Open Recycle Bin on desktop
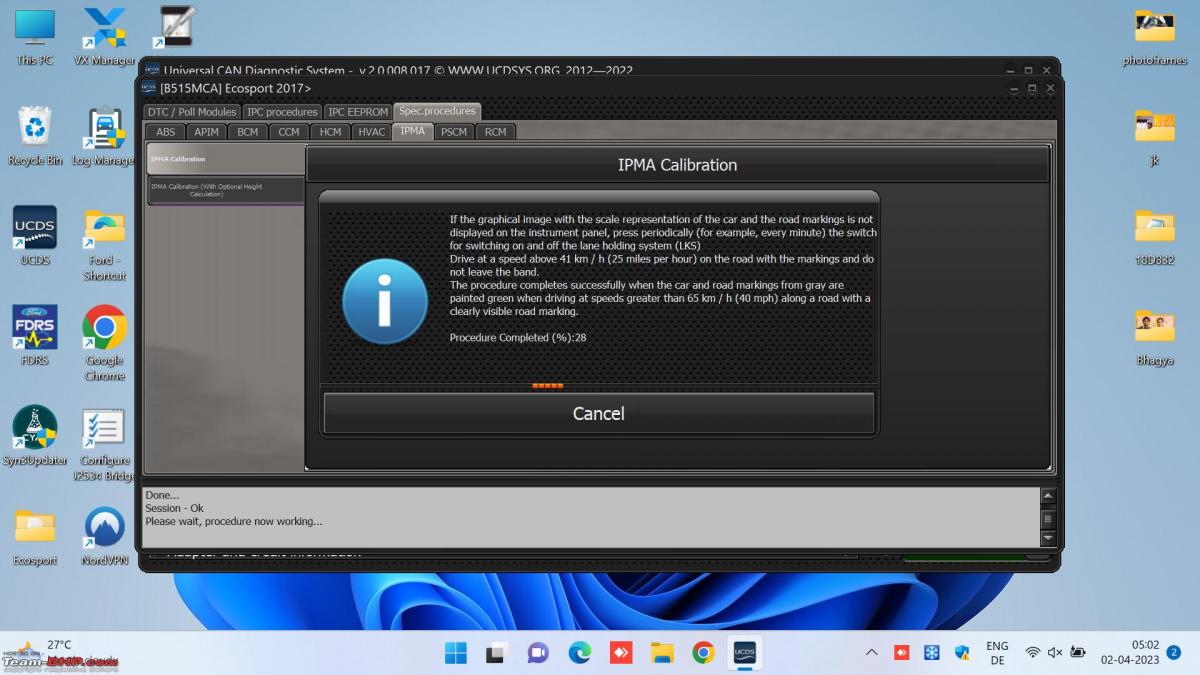The image size is (1200, 675). [35, 136]
